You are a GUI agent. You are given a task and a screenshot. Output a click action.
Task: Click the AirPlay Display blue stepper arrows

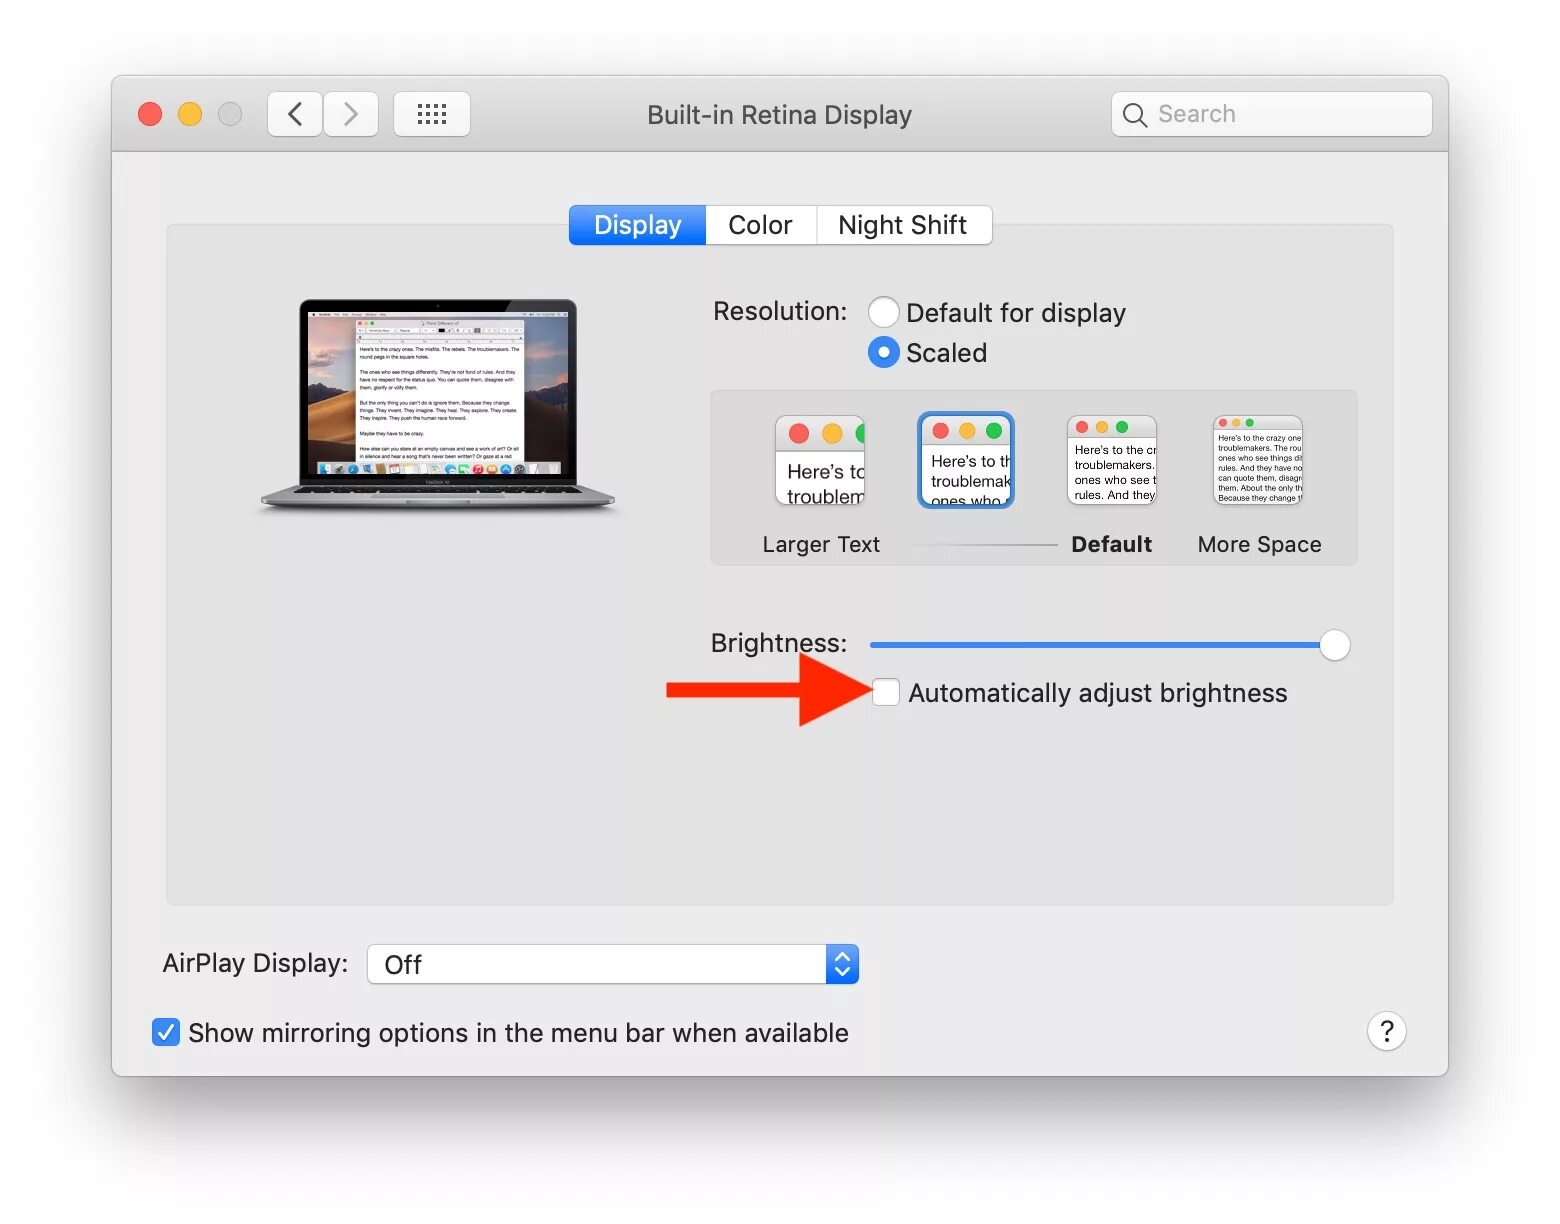pyautogui.click(x=842, y=964)
